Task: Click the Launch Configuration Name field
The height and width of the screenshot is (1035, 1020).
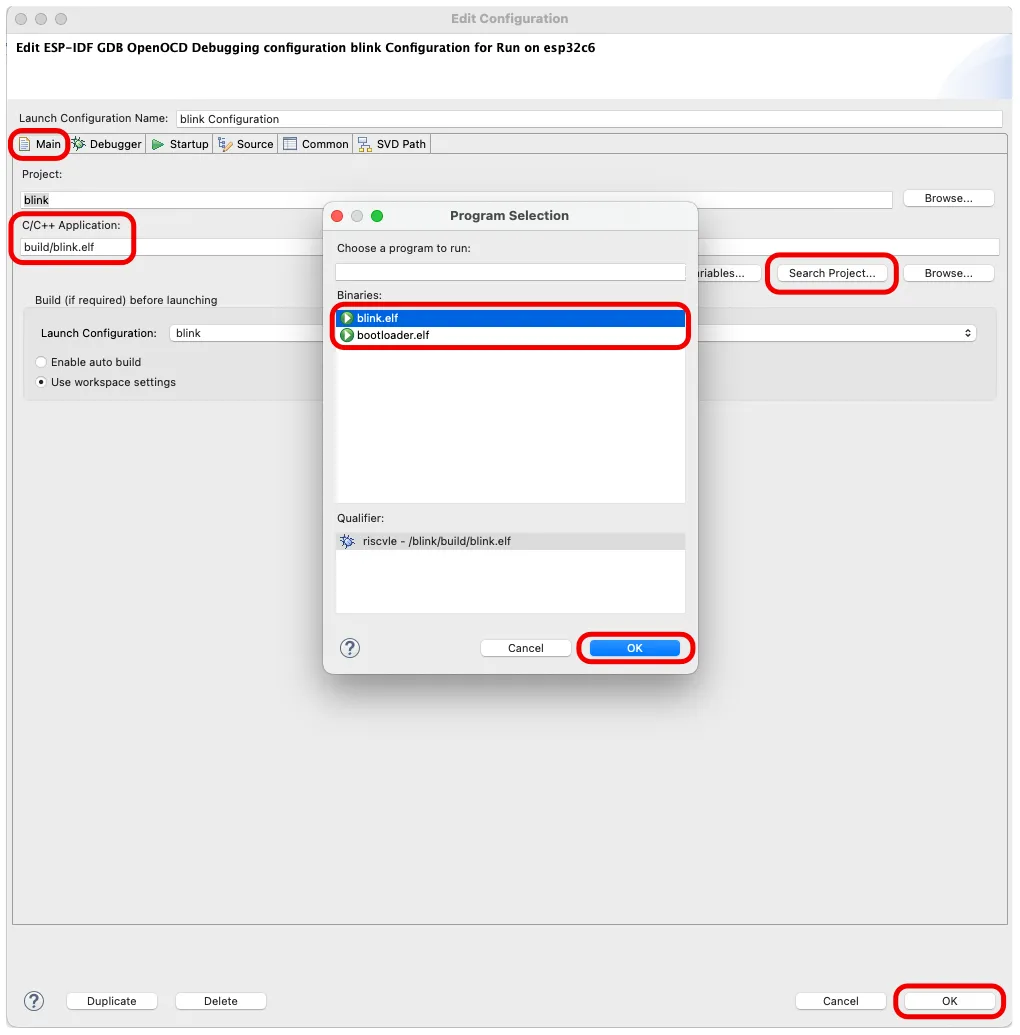Action: coord(588,119)
